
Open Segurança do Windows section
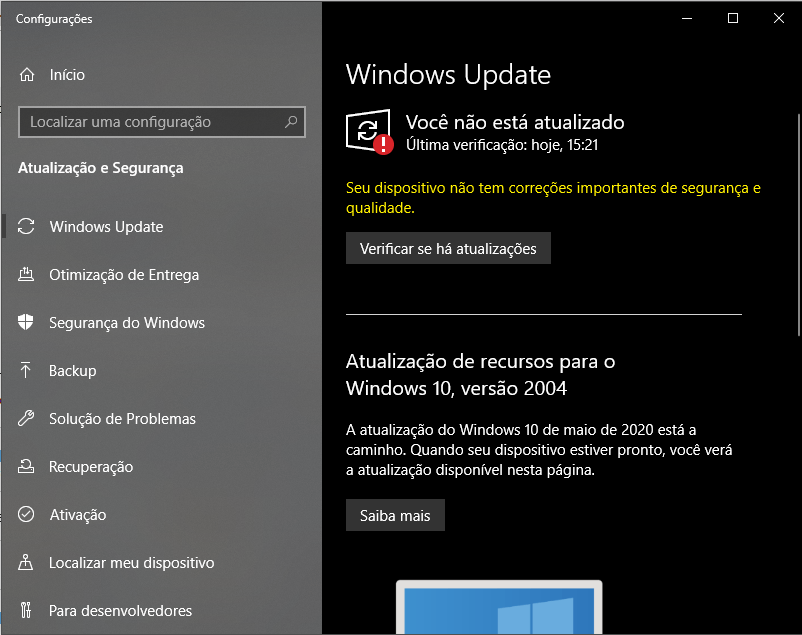[162, 323]
